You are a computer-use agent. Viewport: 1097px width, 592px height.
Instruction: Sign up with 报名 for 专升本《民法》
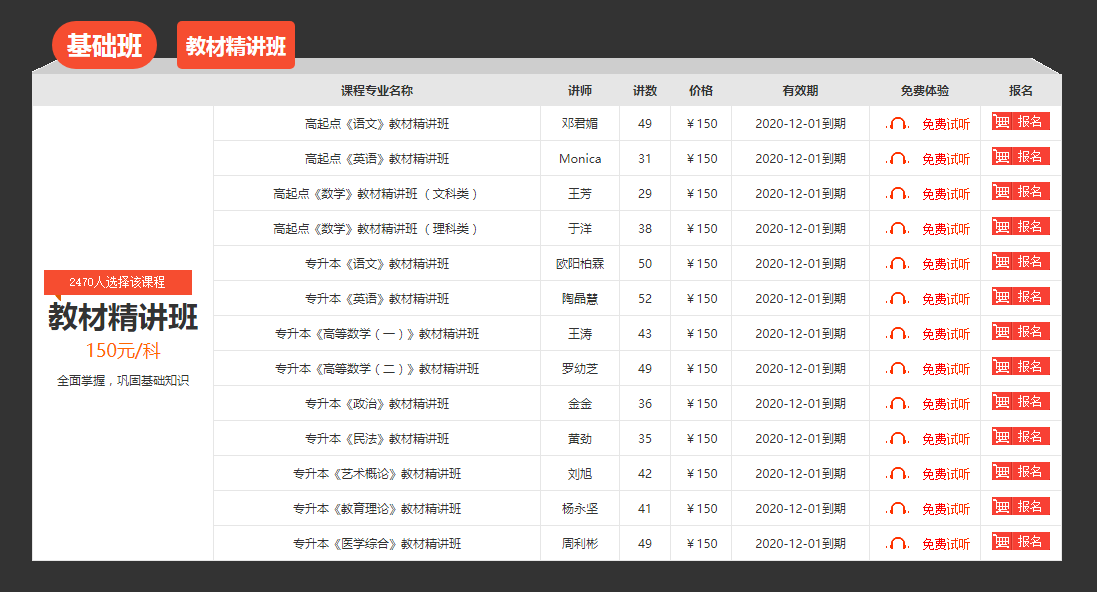click(1021, 437)
